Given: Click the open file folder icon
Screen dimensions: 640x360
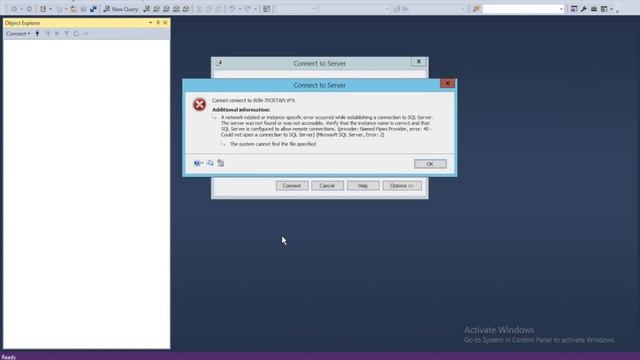Looking at the screenshot, I should click(73, 9).
